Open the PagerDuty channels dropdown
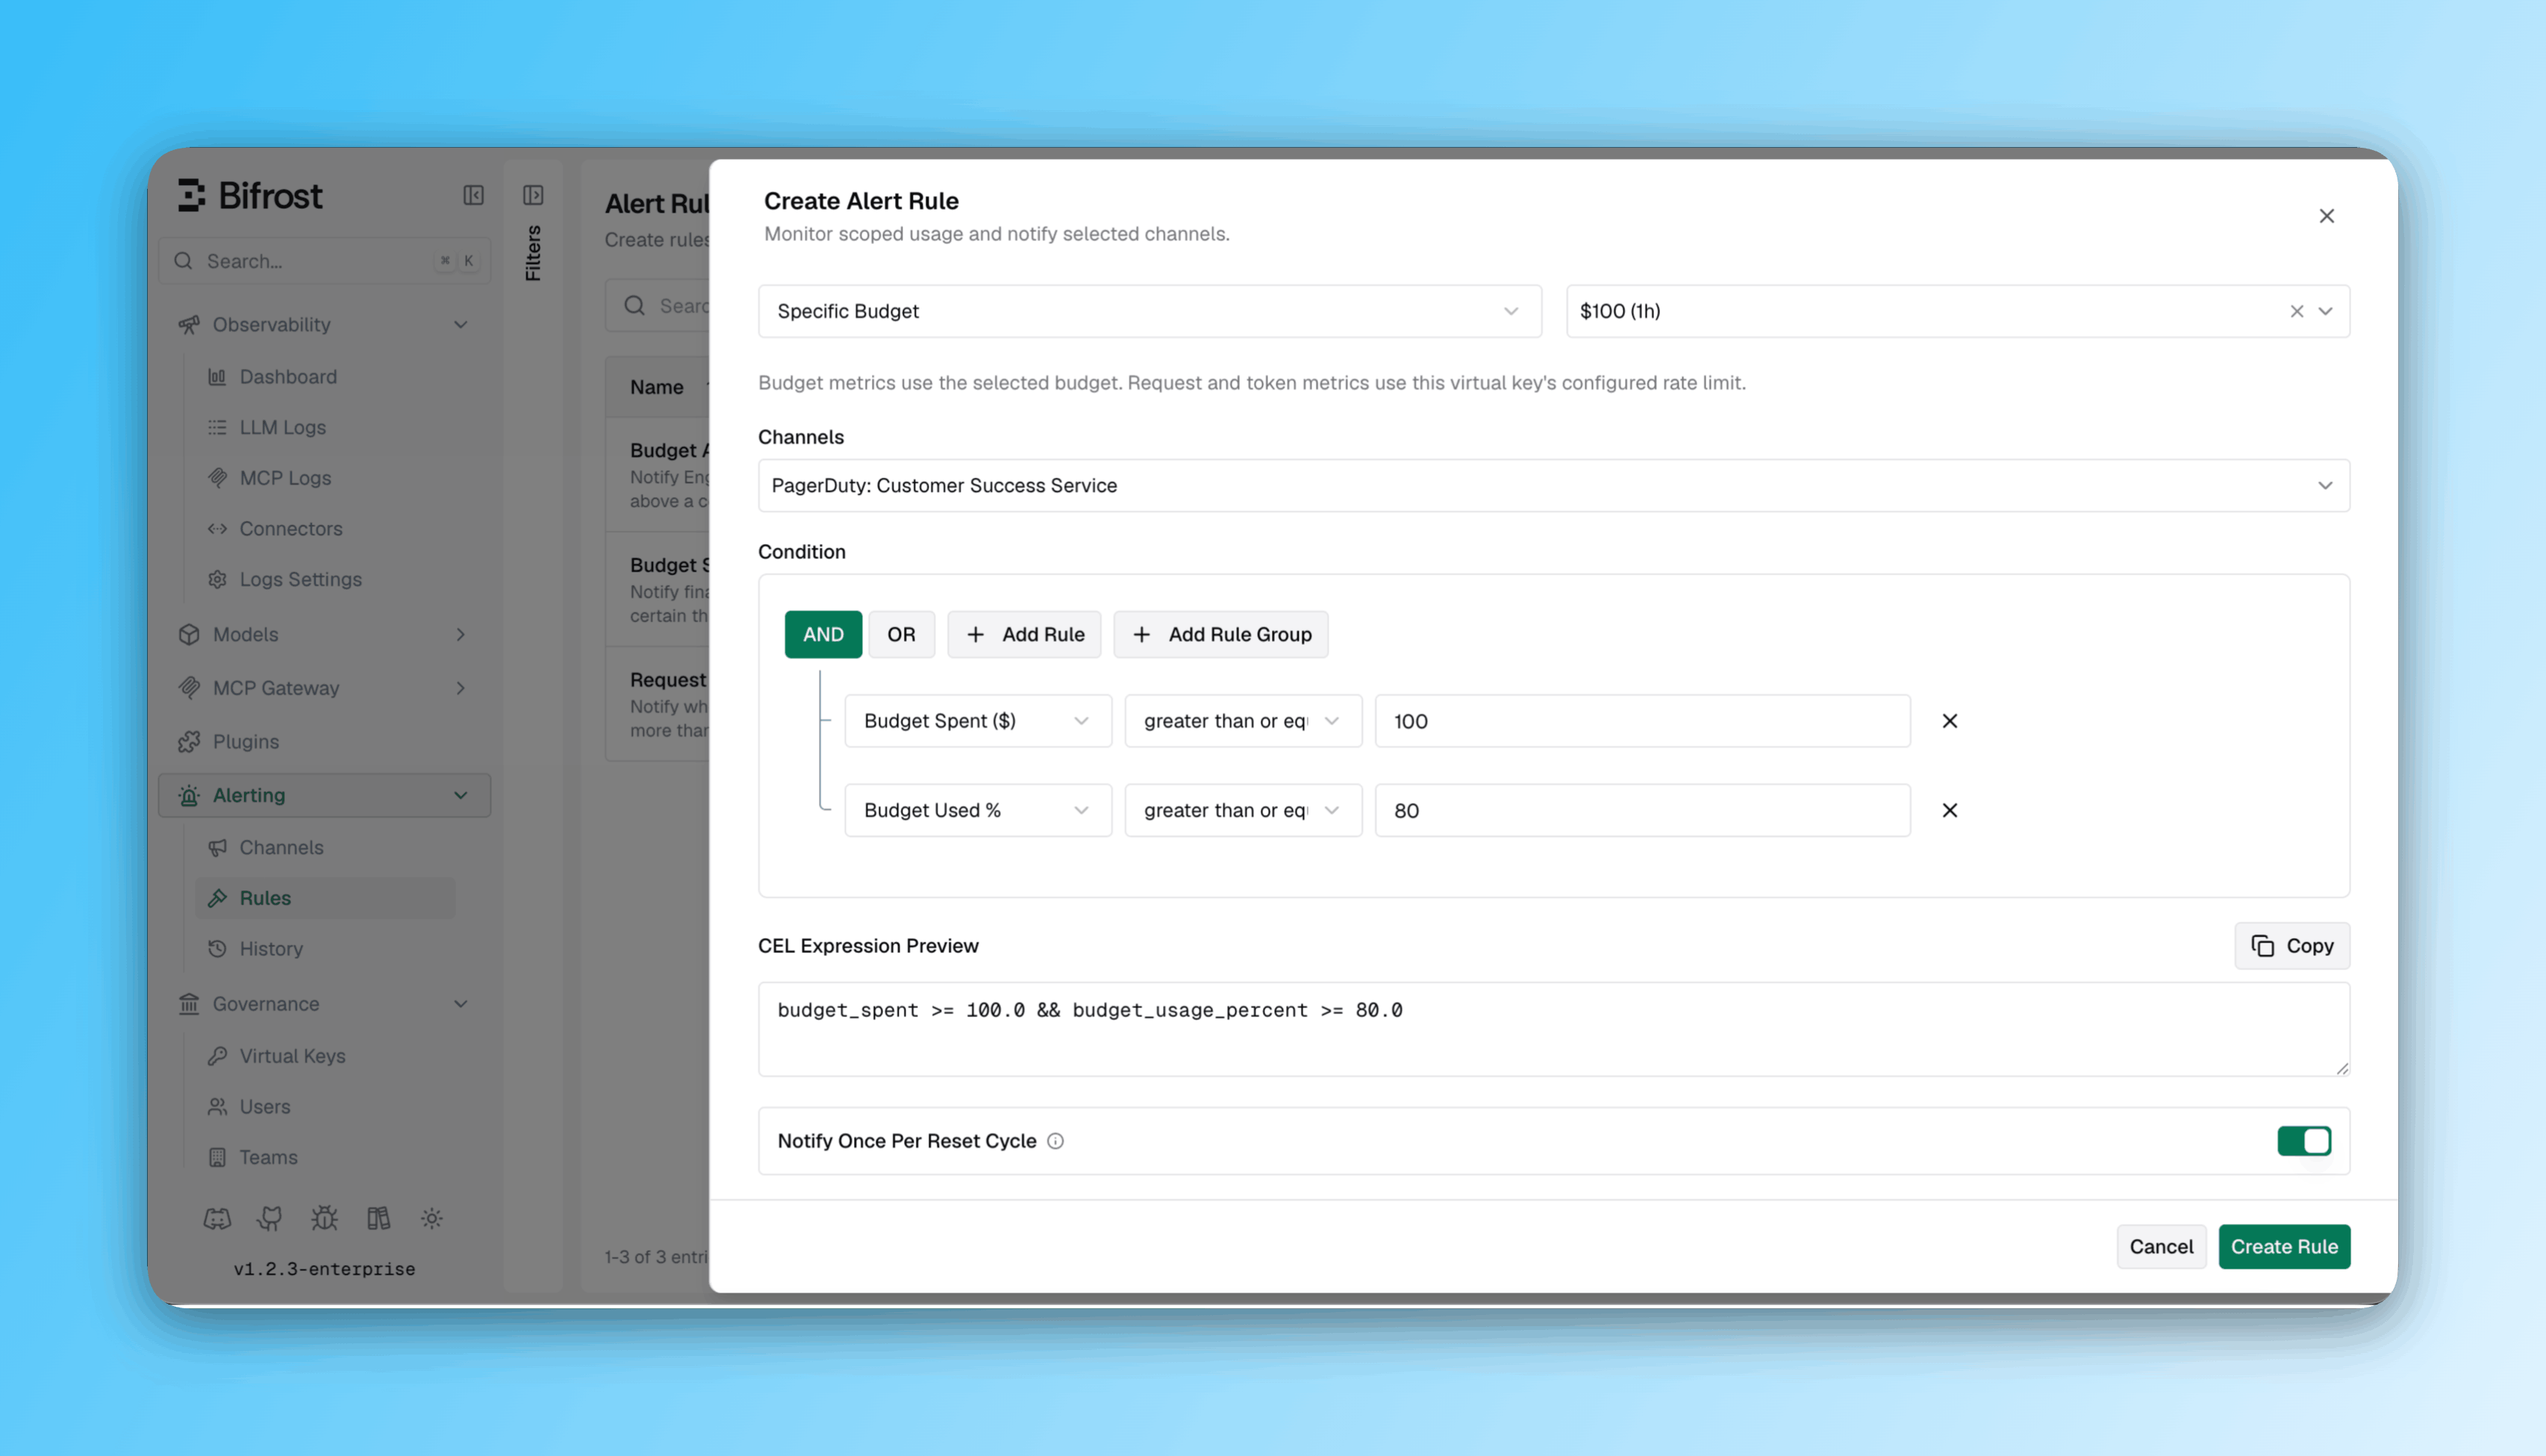 click(x=1553, y=486)
